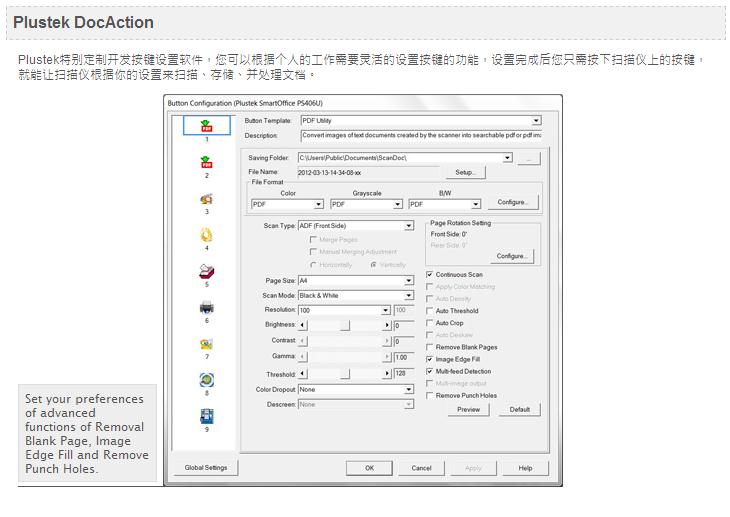The image size is (730, 517).
Task: Open the Scan Type dropdown
Action: (x=408, y=226)
